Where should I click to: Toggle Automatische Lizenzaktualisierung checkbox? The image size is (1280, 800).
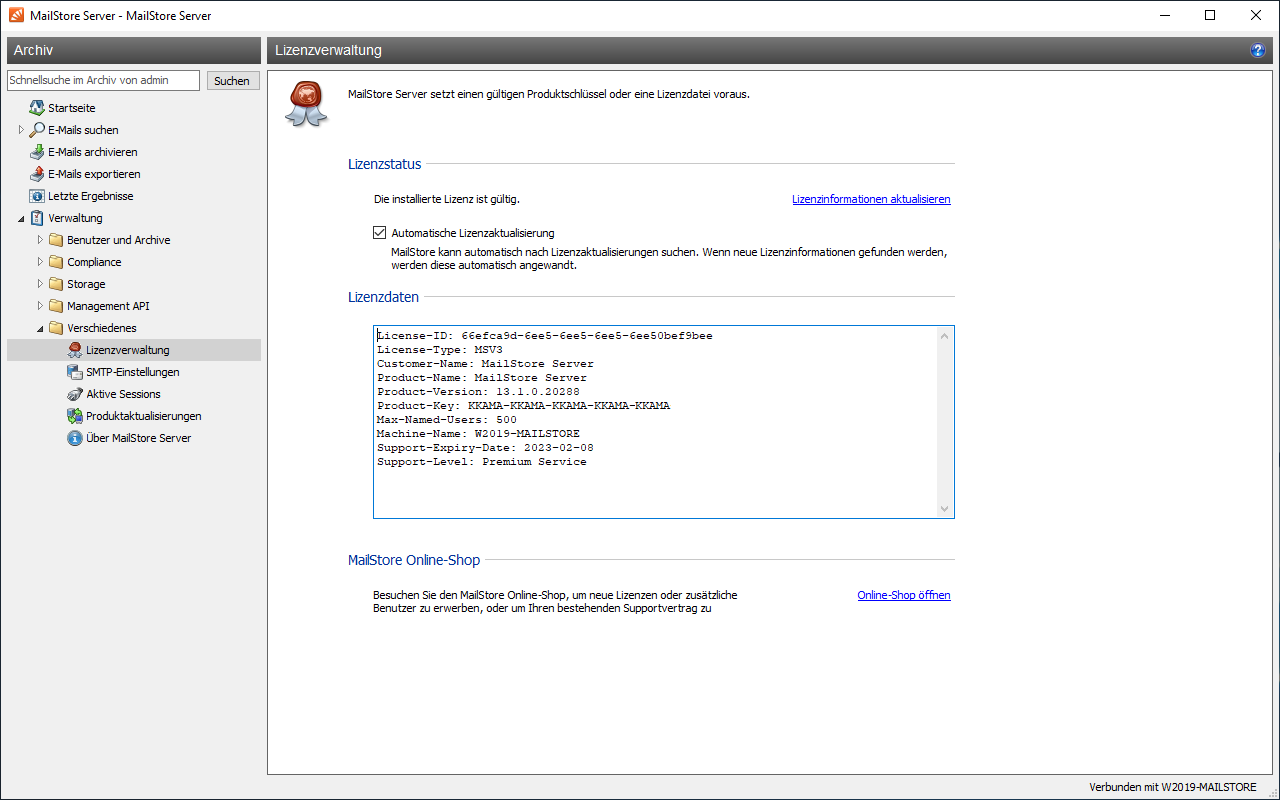tap(379, 233)
